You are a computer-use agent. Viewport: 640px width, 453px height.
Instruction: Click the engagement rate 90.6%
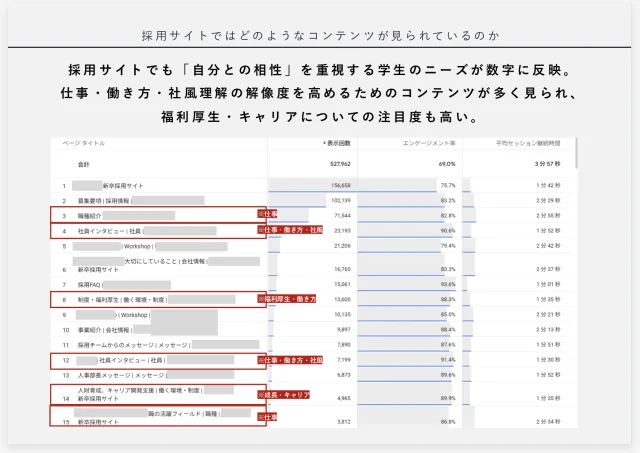[448, 231]
